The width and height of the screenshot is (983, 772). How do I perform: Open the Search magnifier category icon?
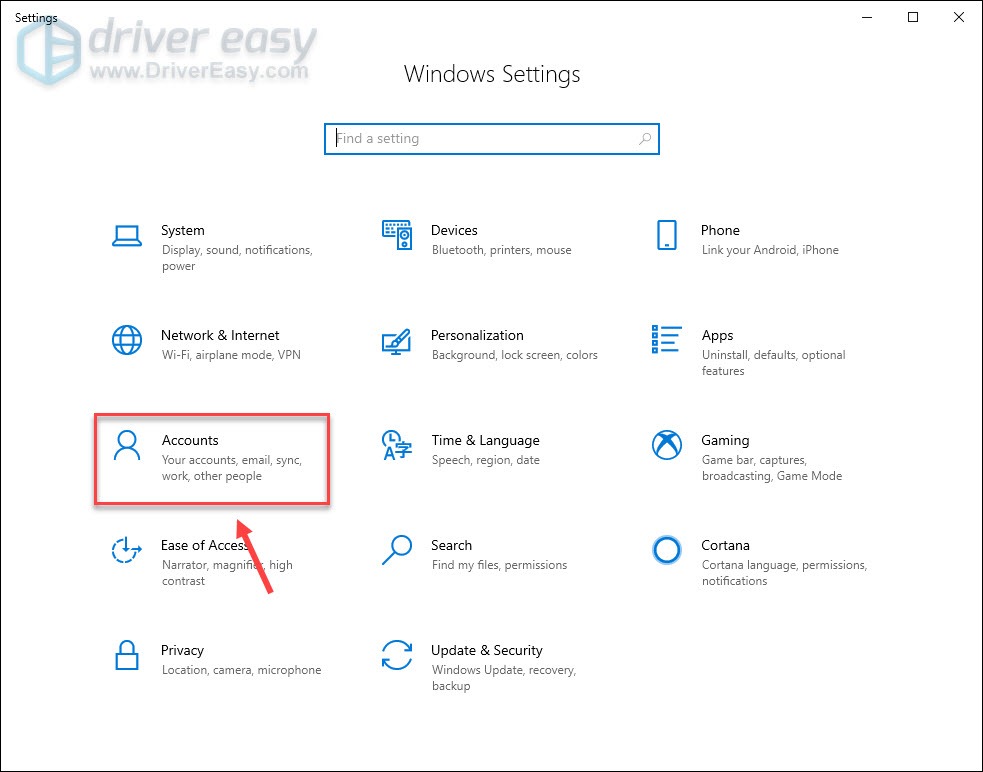397,550
